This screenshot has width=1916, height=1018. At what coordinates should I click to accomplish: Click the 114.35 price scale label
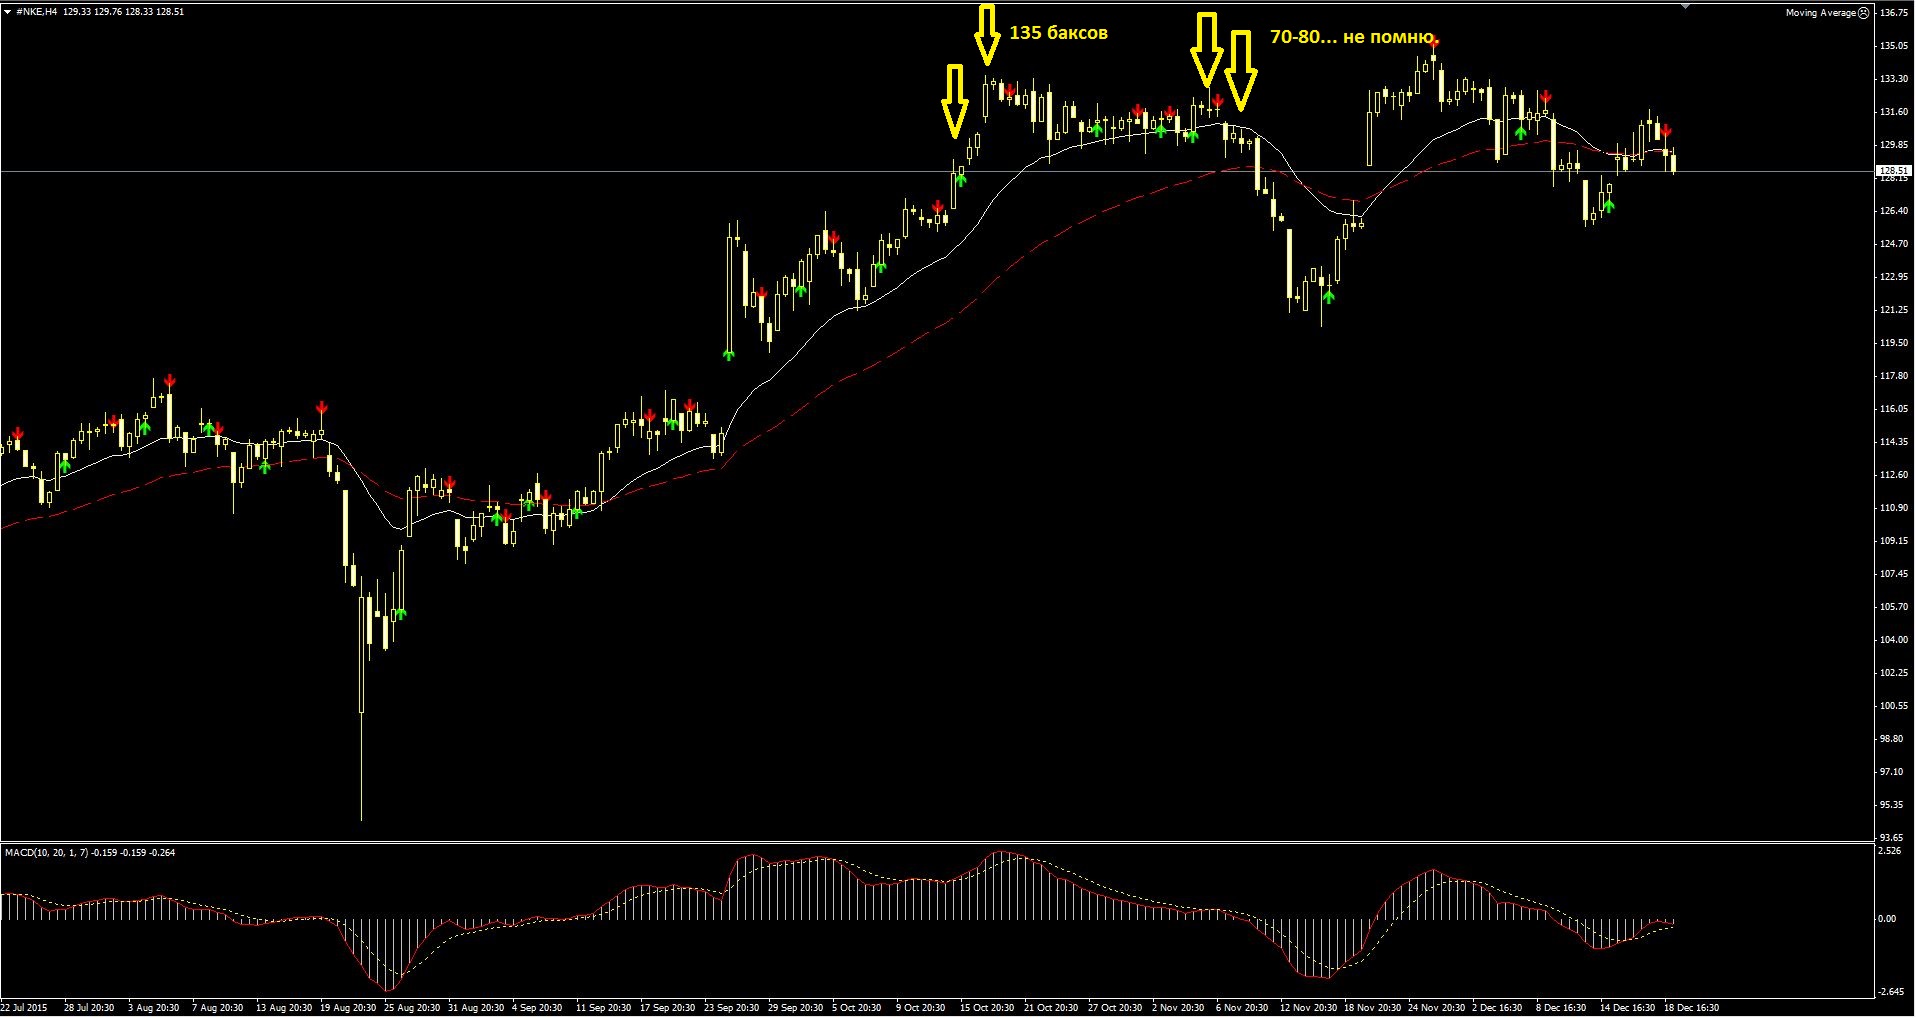1894,442
